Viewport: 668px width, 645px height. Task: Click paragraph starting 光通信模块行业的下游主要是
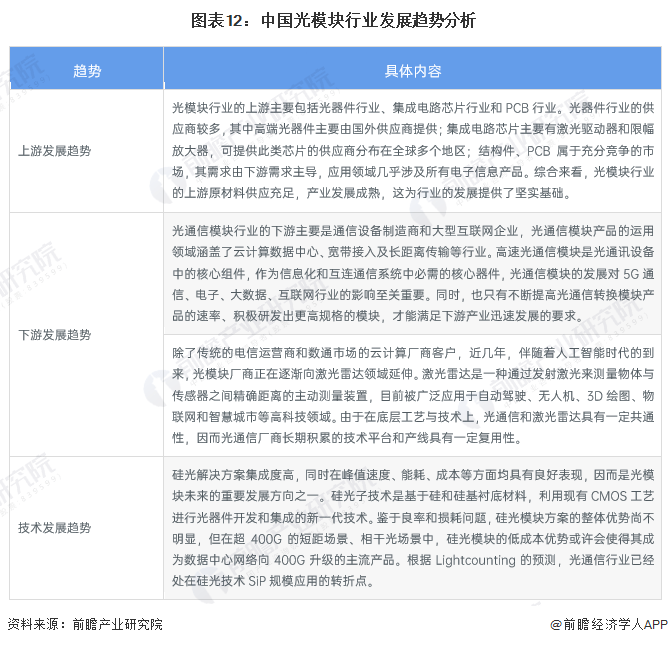tap(413, 273)
